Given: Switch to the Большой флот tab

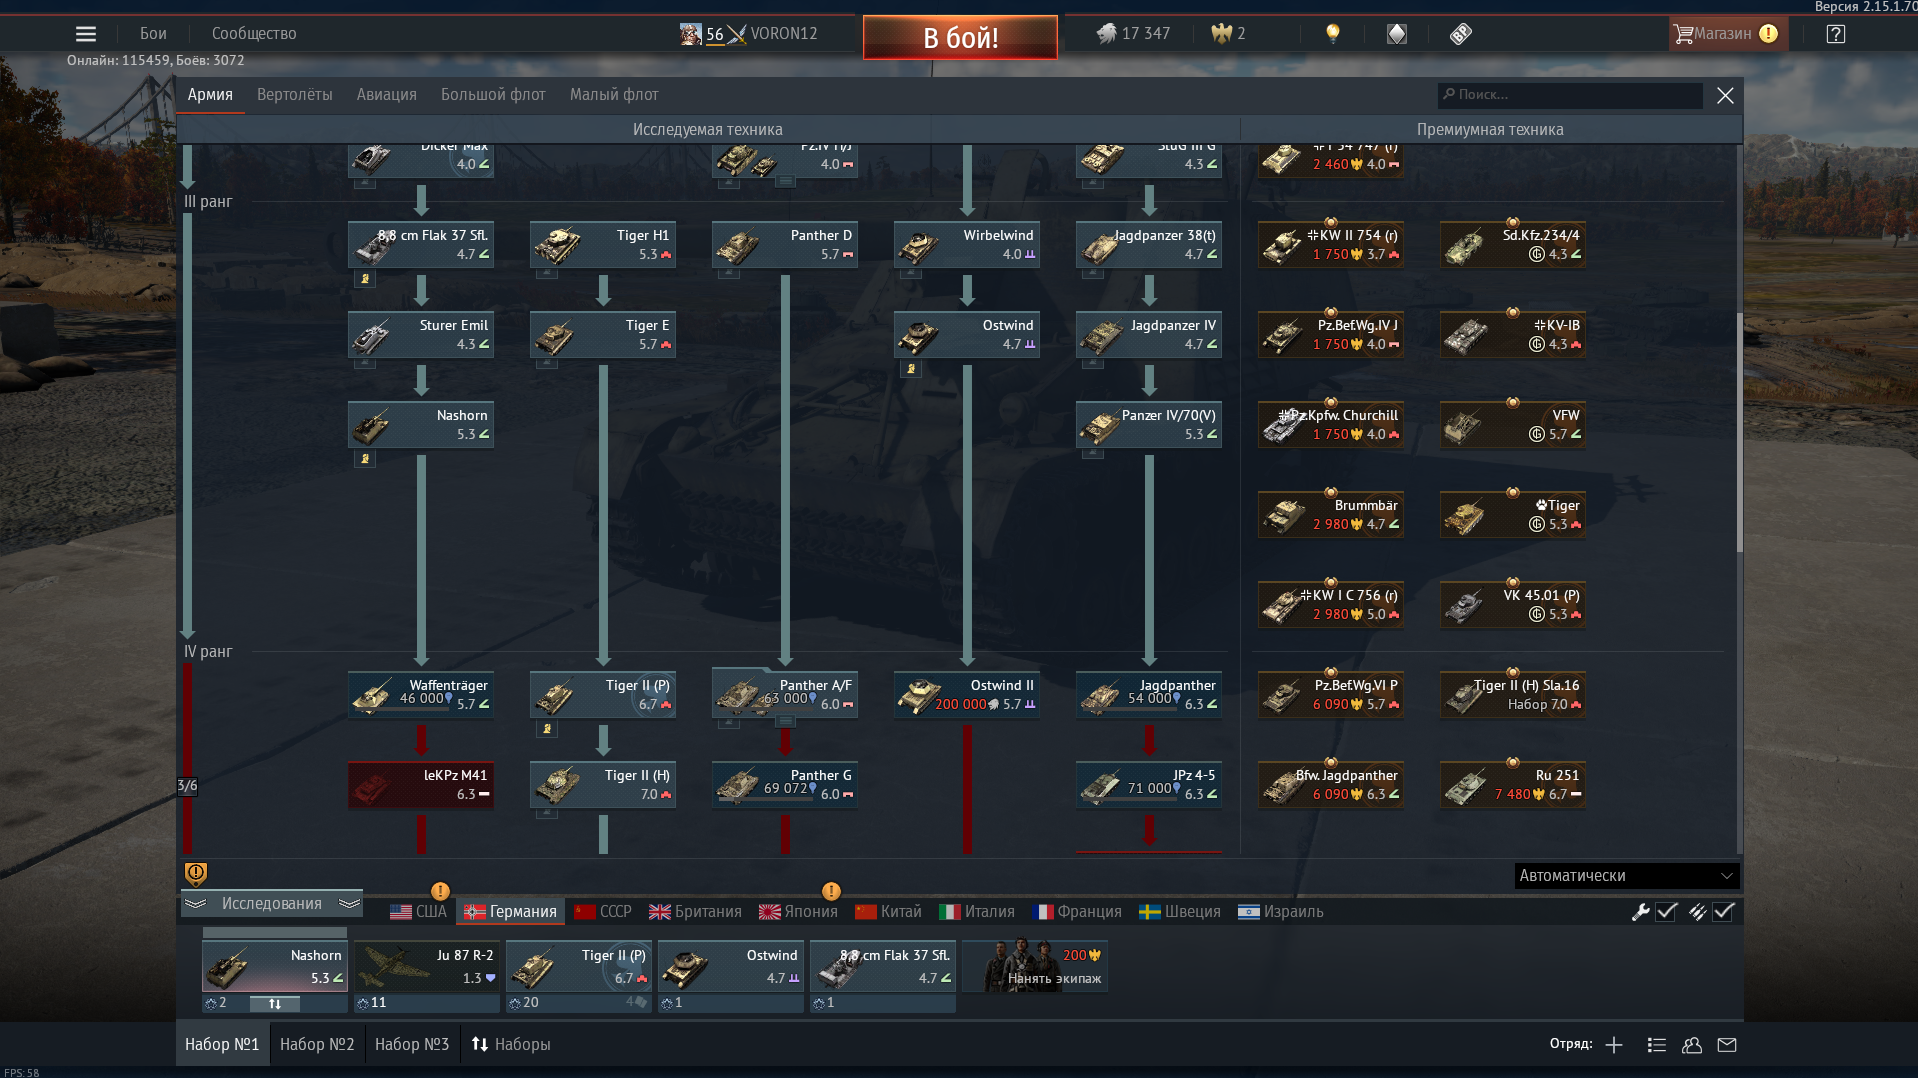Looking at the screenshot, I should (x=493, y=95).
